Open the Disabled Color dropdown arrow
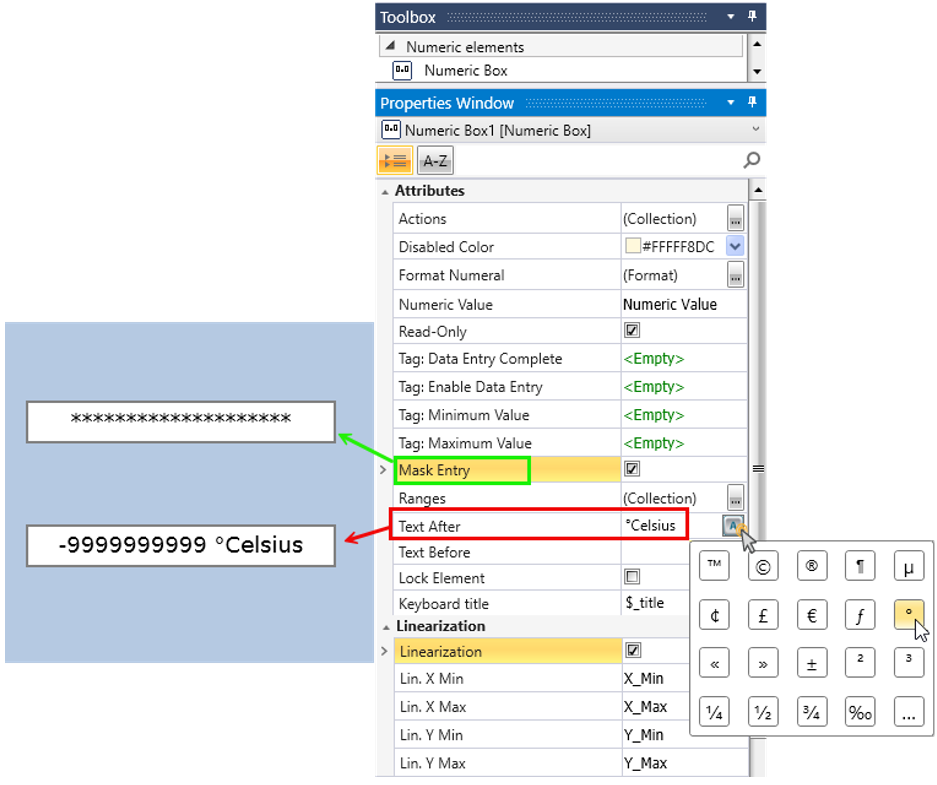 (x=735, y=246)
